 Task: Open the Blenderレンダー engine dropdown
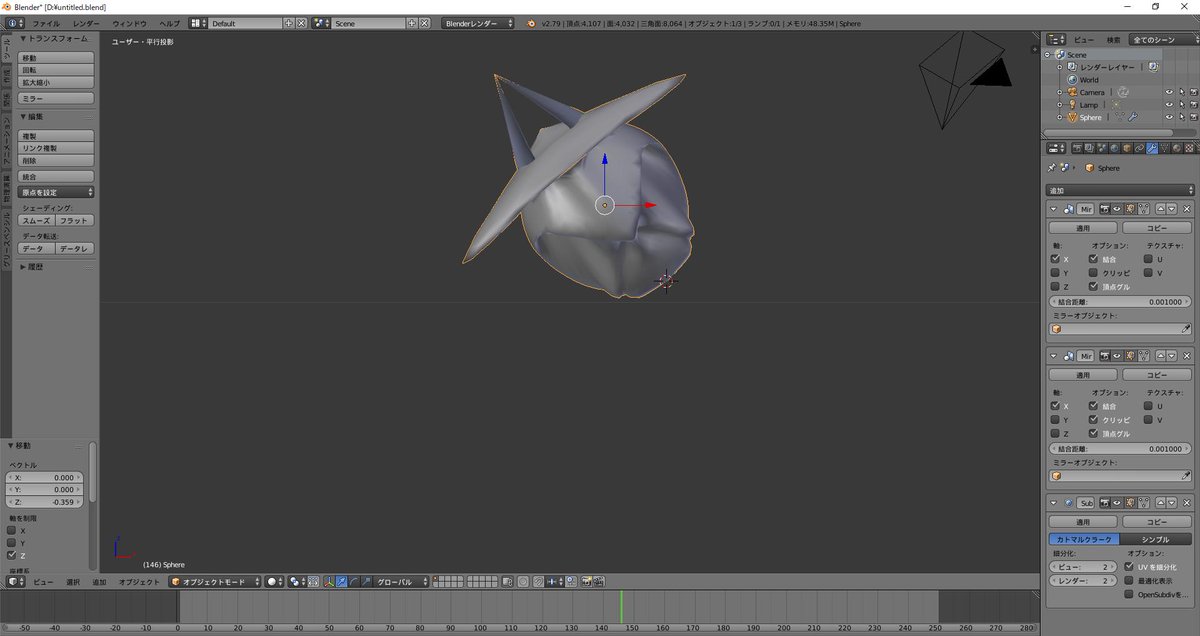(x=478, y=22)
